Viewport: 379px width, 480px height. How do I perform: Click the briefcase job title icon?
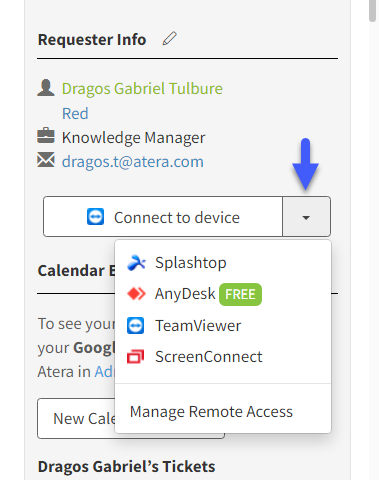(x=46, y=135)
